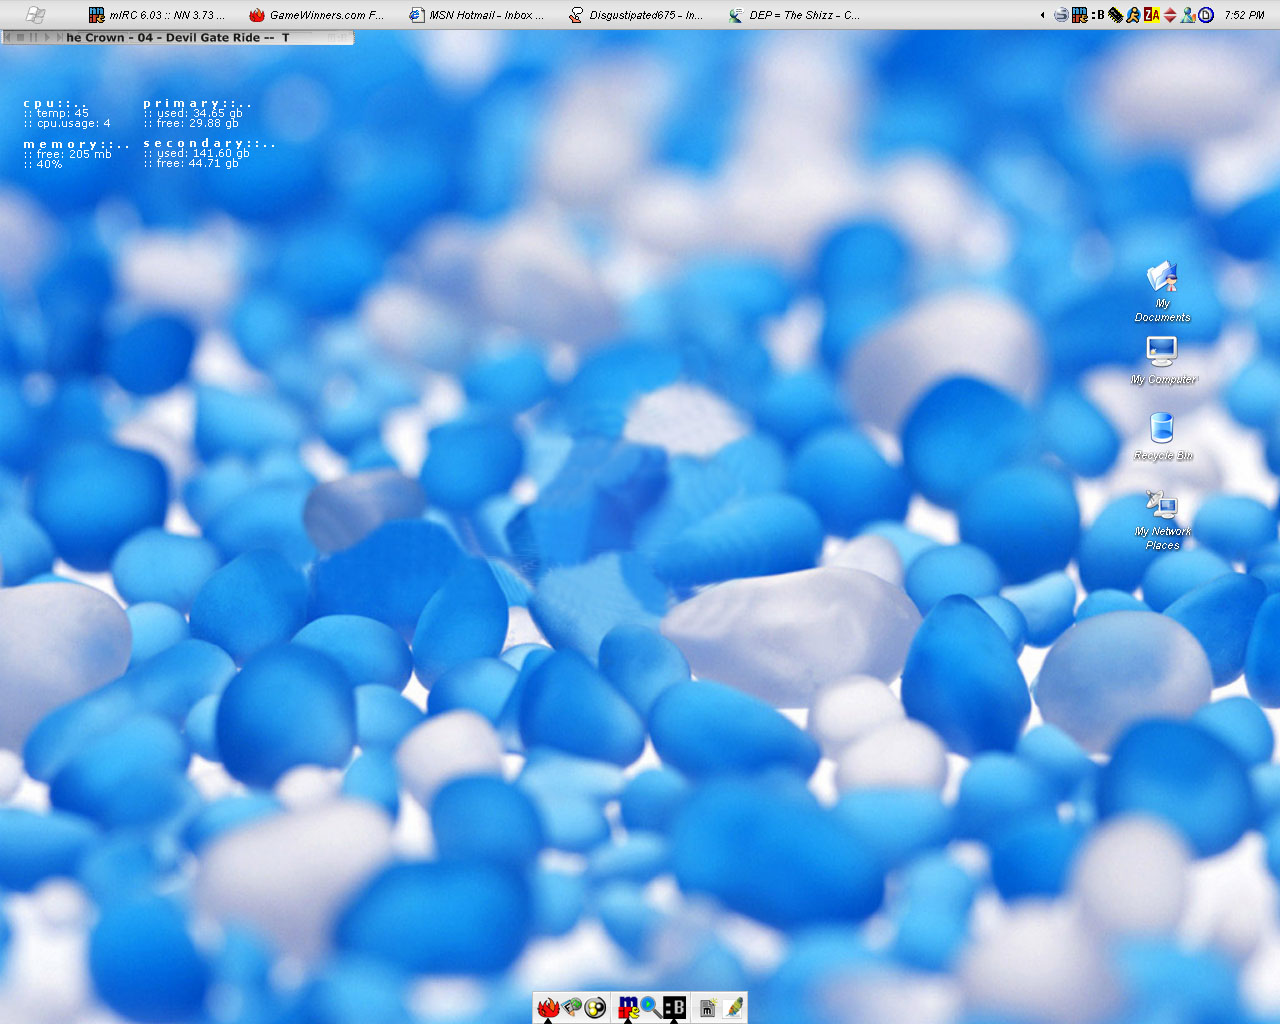Open AIM running man tray icon

(x=1133, y=15)
